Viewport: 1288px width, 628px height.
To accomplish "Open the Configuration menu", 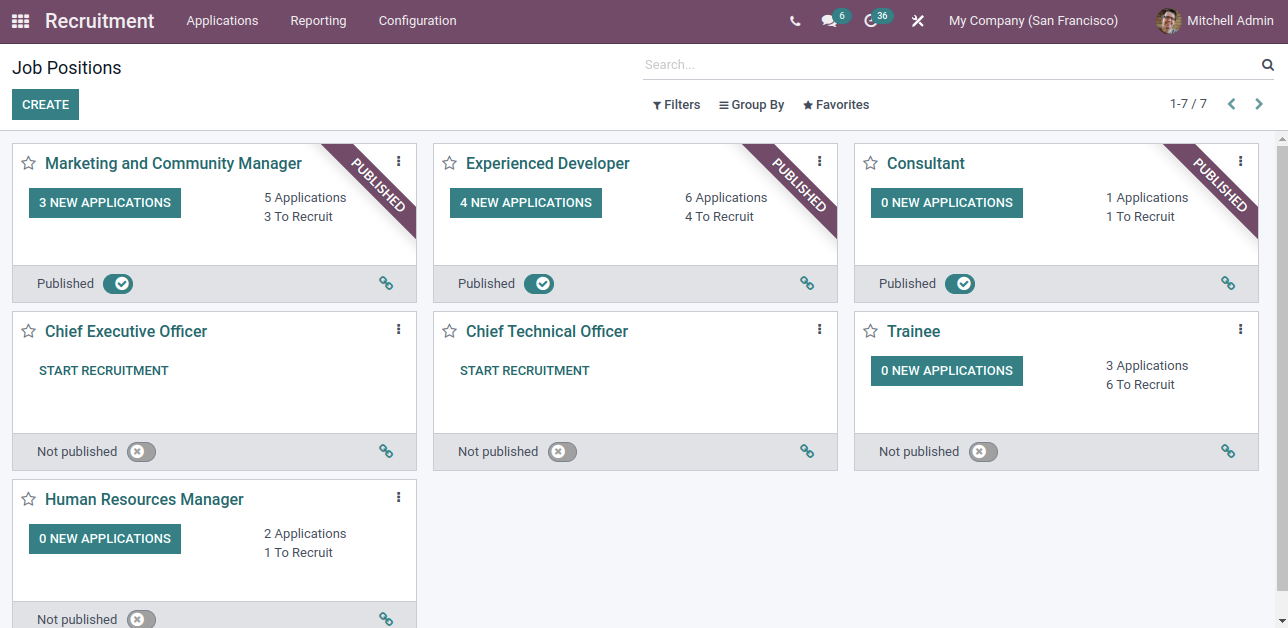I will [x=417, y=21].
